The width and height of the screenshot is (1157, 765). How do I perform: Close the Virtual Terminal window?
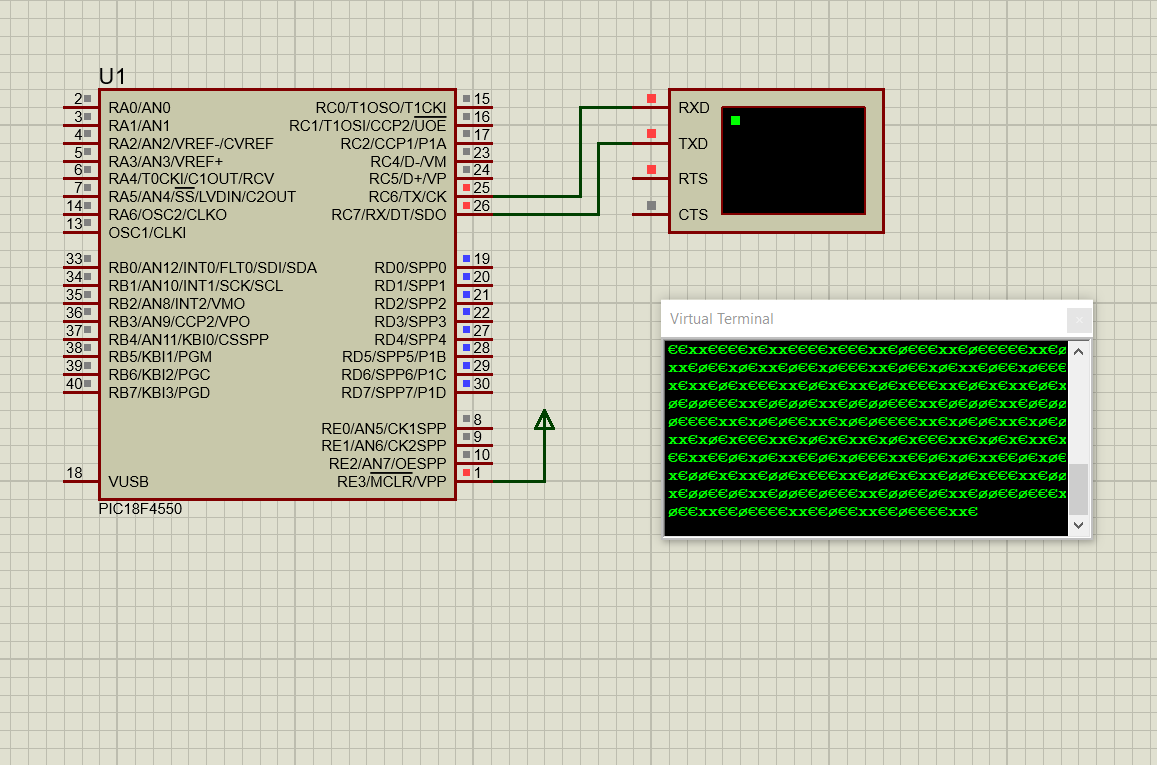(x=1079, y=319)
